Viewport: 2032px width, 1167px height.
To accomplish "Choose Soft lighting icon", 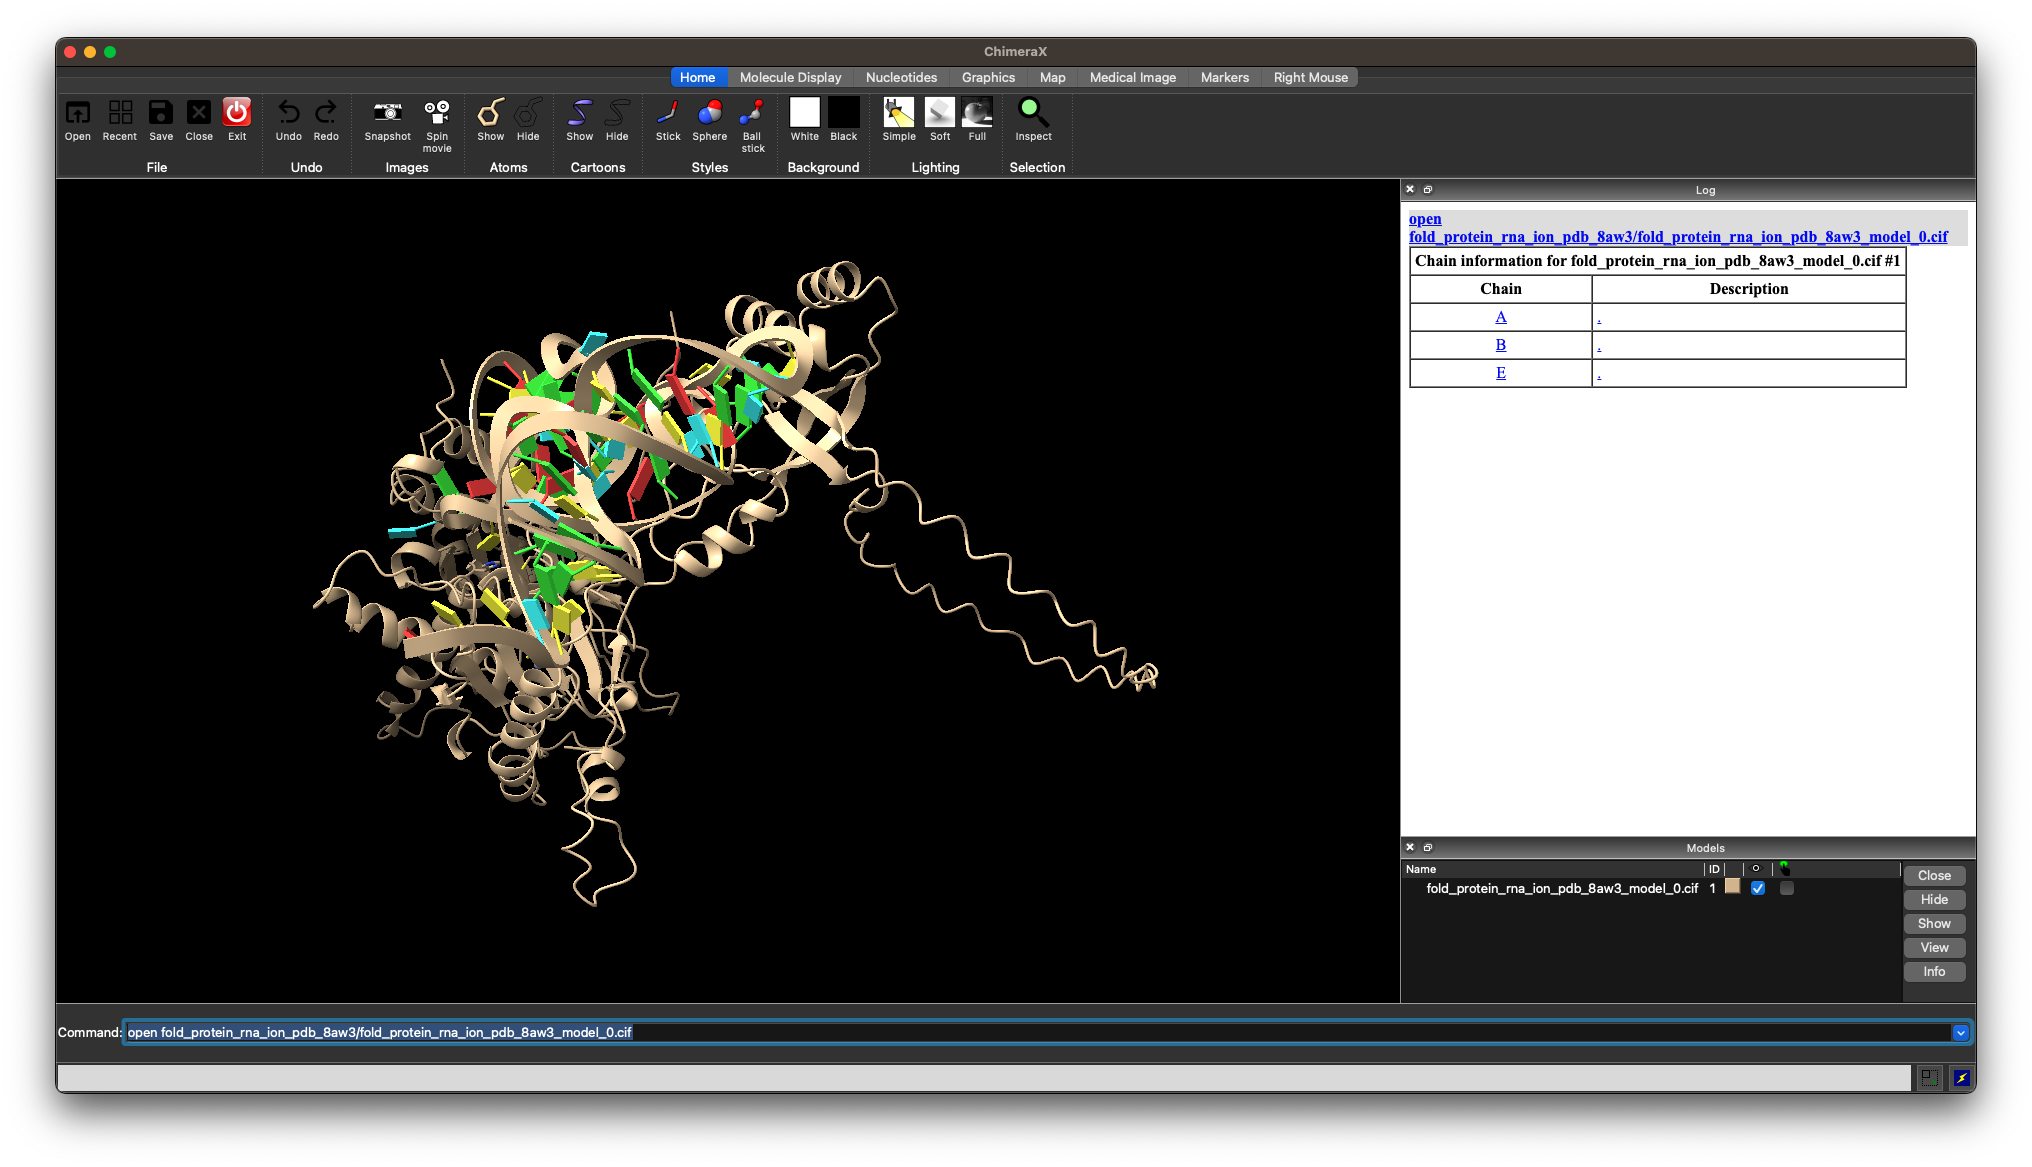I will click(x=939, y=113).
